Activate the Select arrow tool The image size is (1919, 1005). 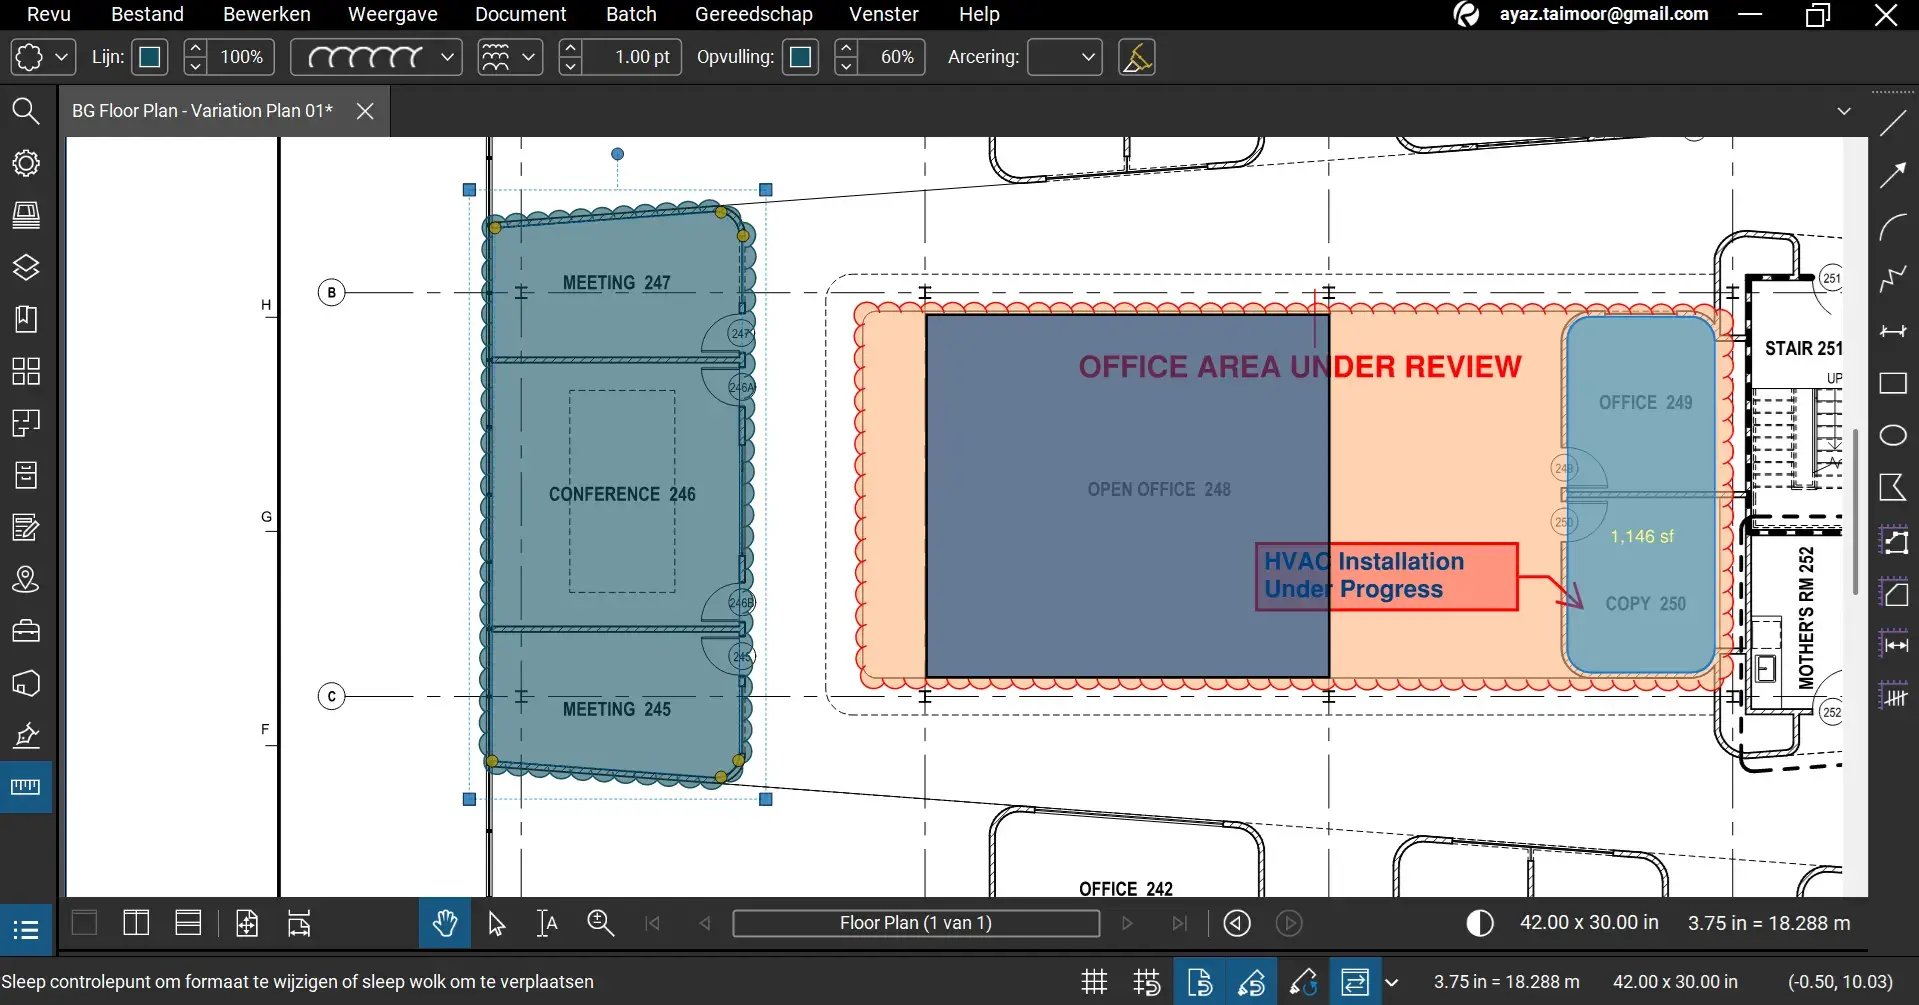coord(496,923)
